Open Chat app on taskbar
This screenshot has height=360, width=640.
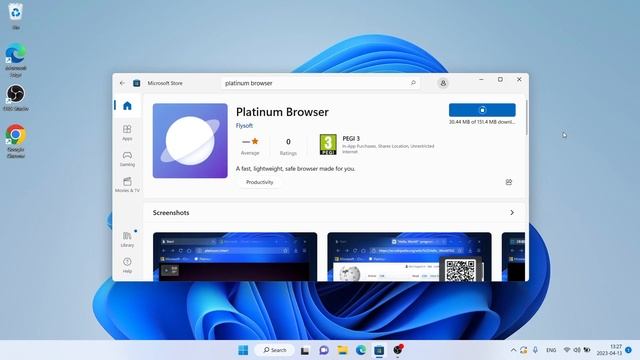click(x=324, y=350)
